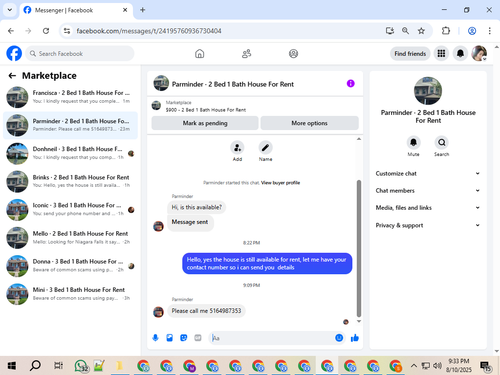
Task: Open Chrome zoom magnifier icon
Action: (405, 31)
